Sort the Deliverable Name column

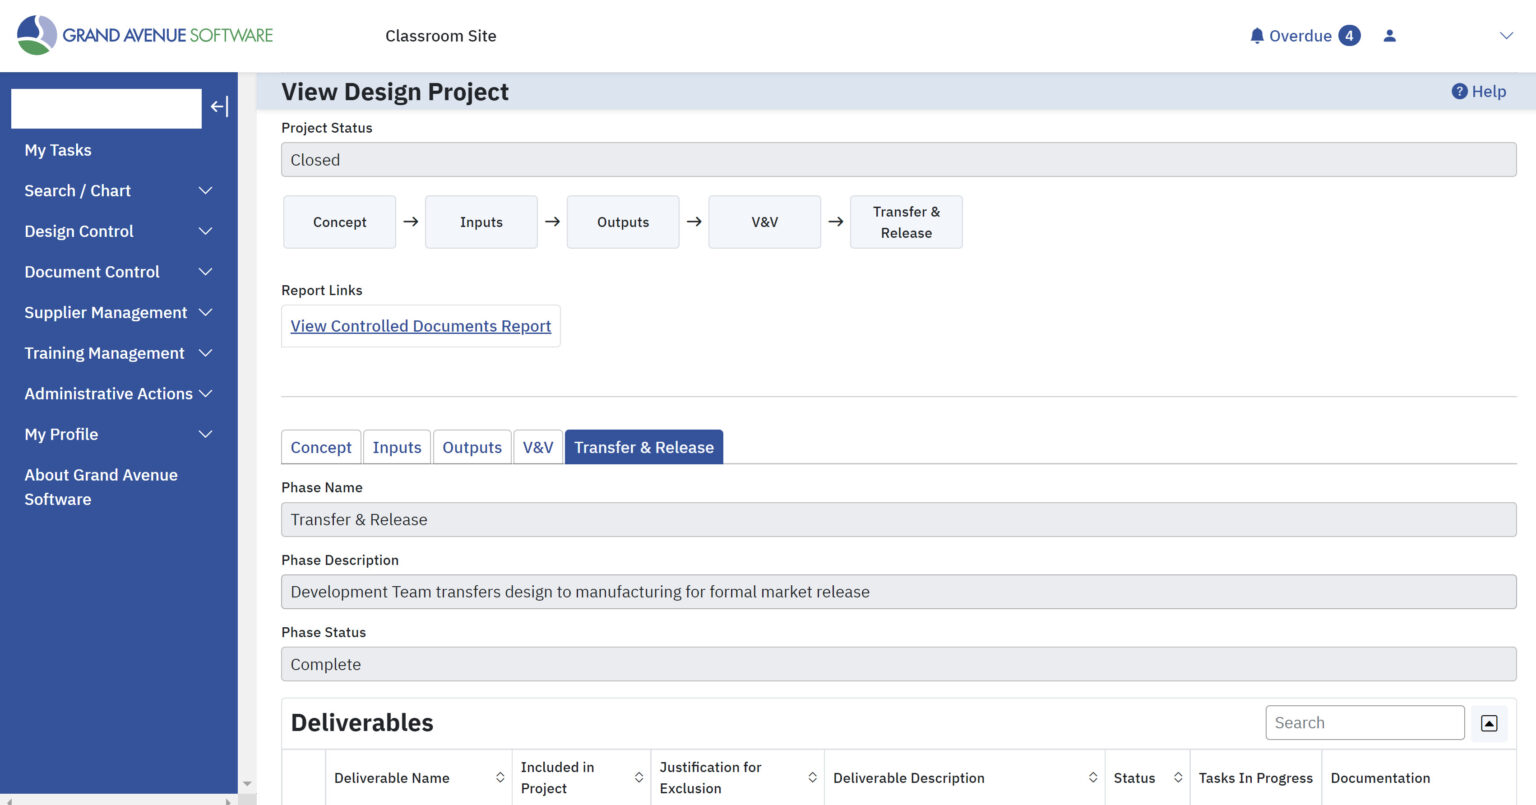point(500,777)
